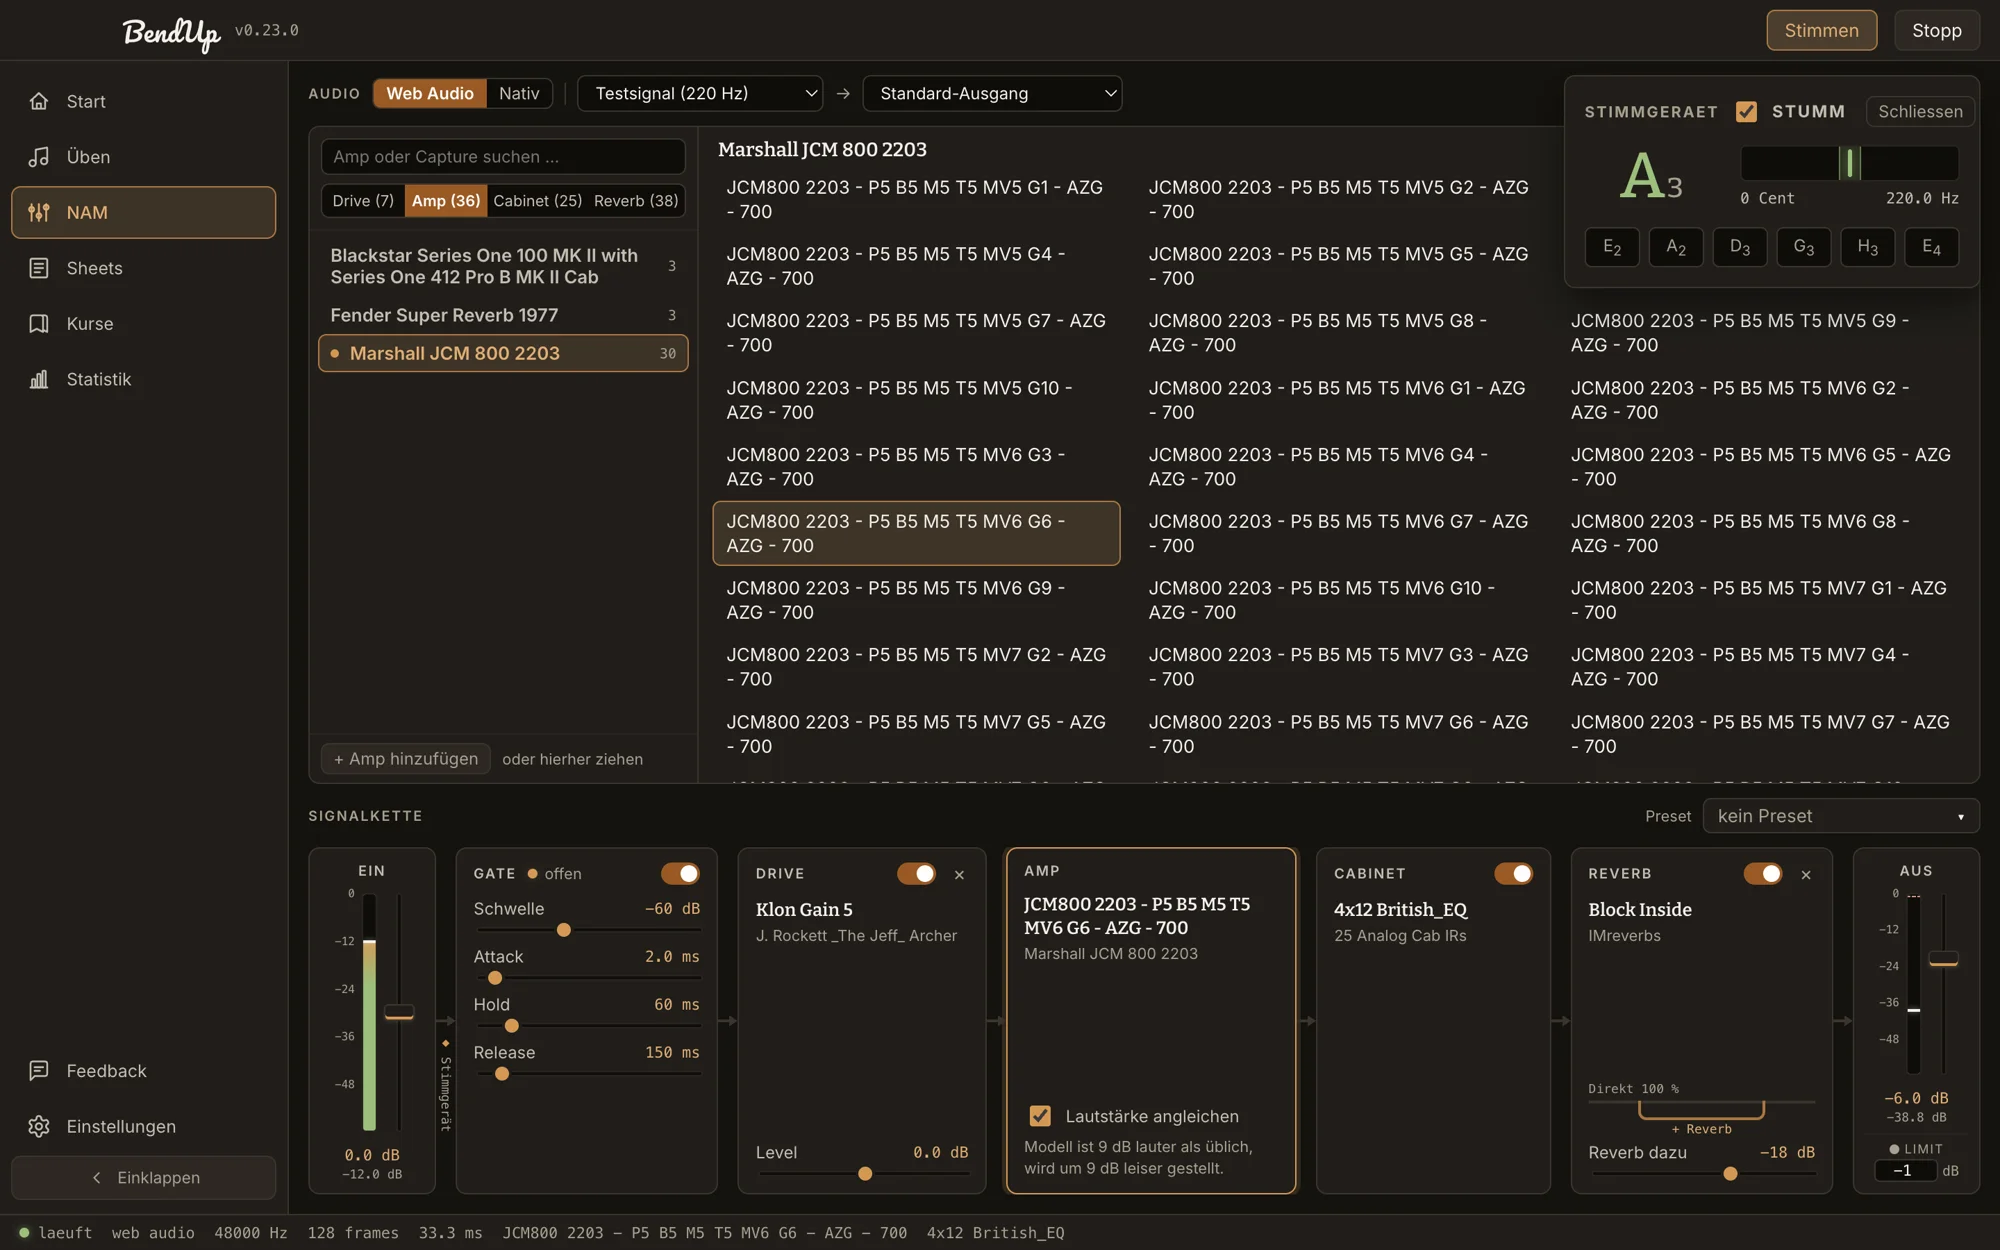Screen dimensions: 2000x1250
Task: Open the Einstellungen gear icon
Action: [x=39, y=1126]
